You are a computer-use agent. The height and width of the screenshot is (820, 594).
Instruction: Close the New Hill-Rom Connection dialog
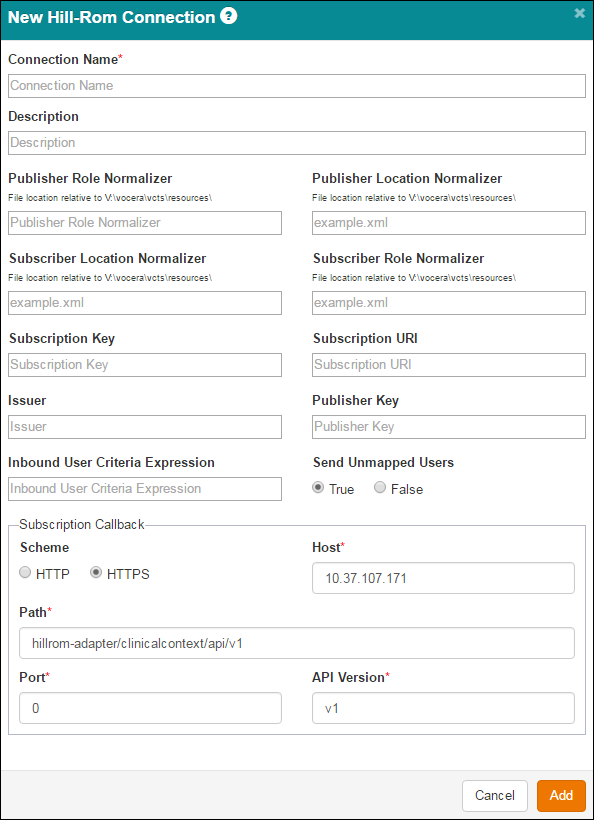click(579, 14)
